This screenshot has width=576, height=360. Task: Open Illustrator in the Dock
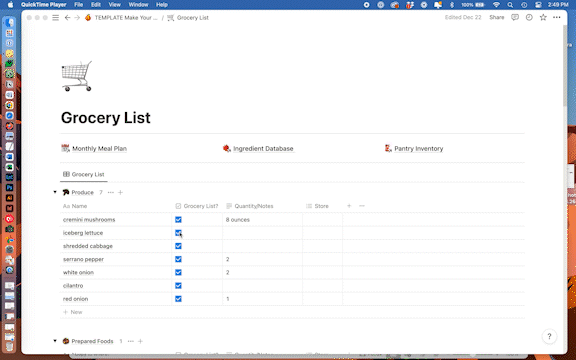[10, 198]
